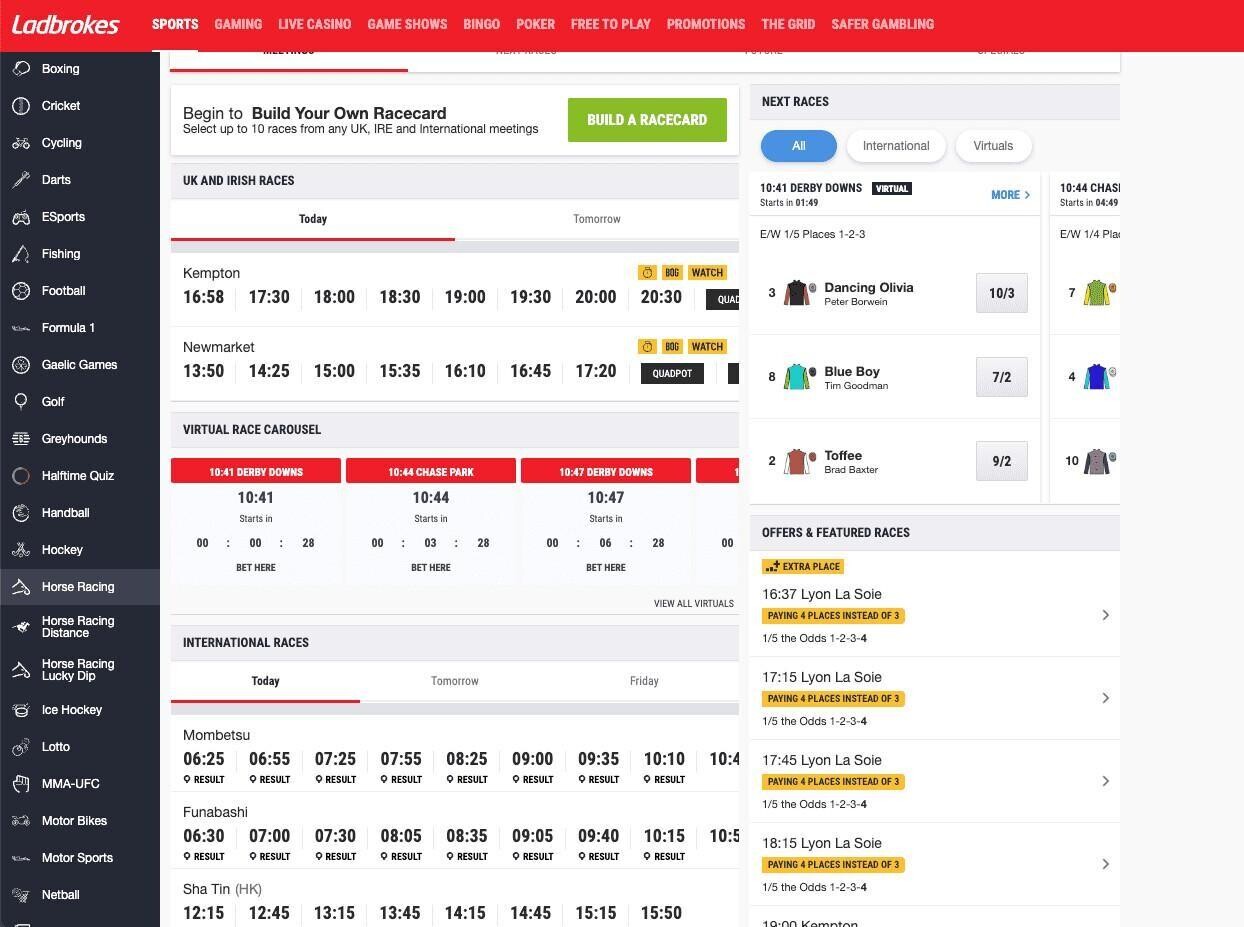Open the Horse Racing Lucky Dip icon
This screenshot has height=927, width=1244.
[21, 670]
